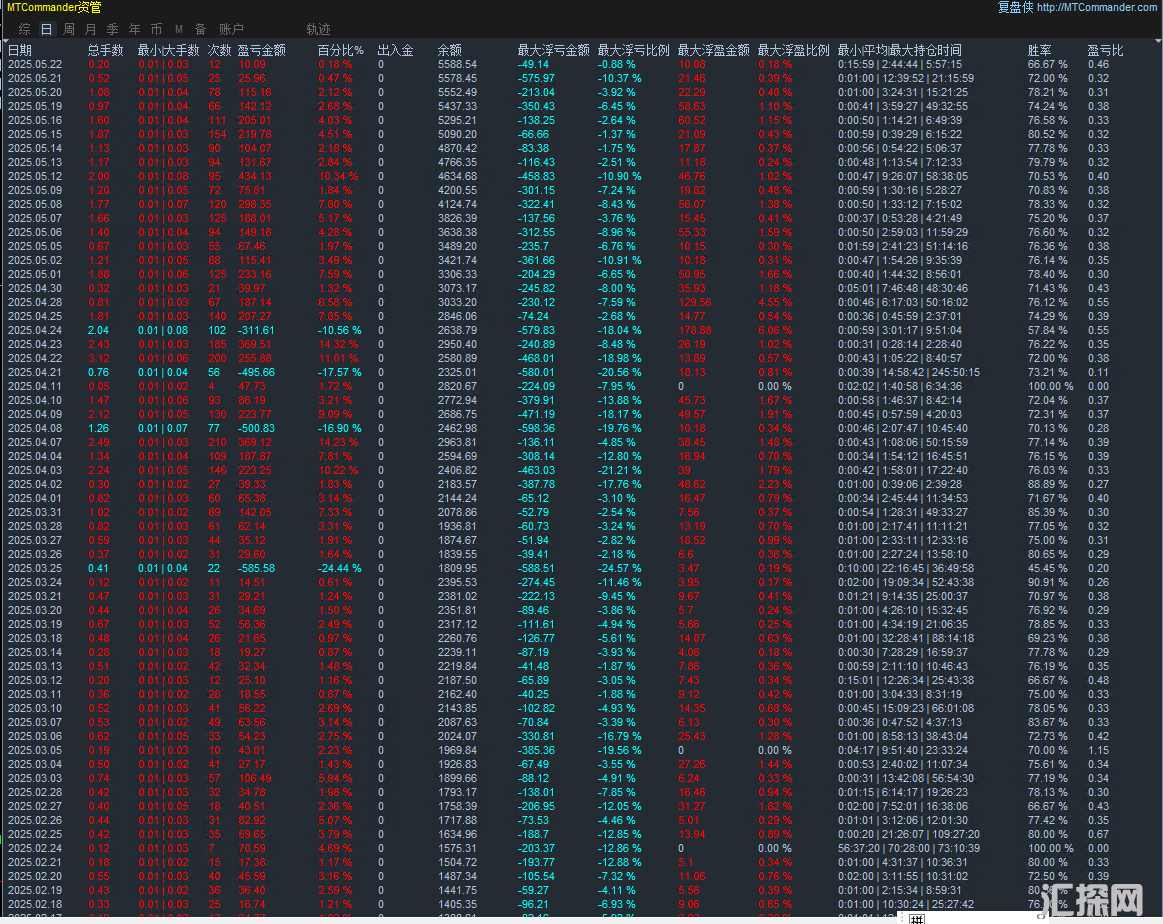Screen dimensions: 1163x924
Task: Click the 1405.35 balance value
Action: 457,904
